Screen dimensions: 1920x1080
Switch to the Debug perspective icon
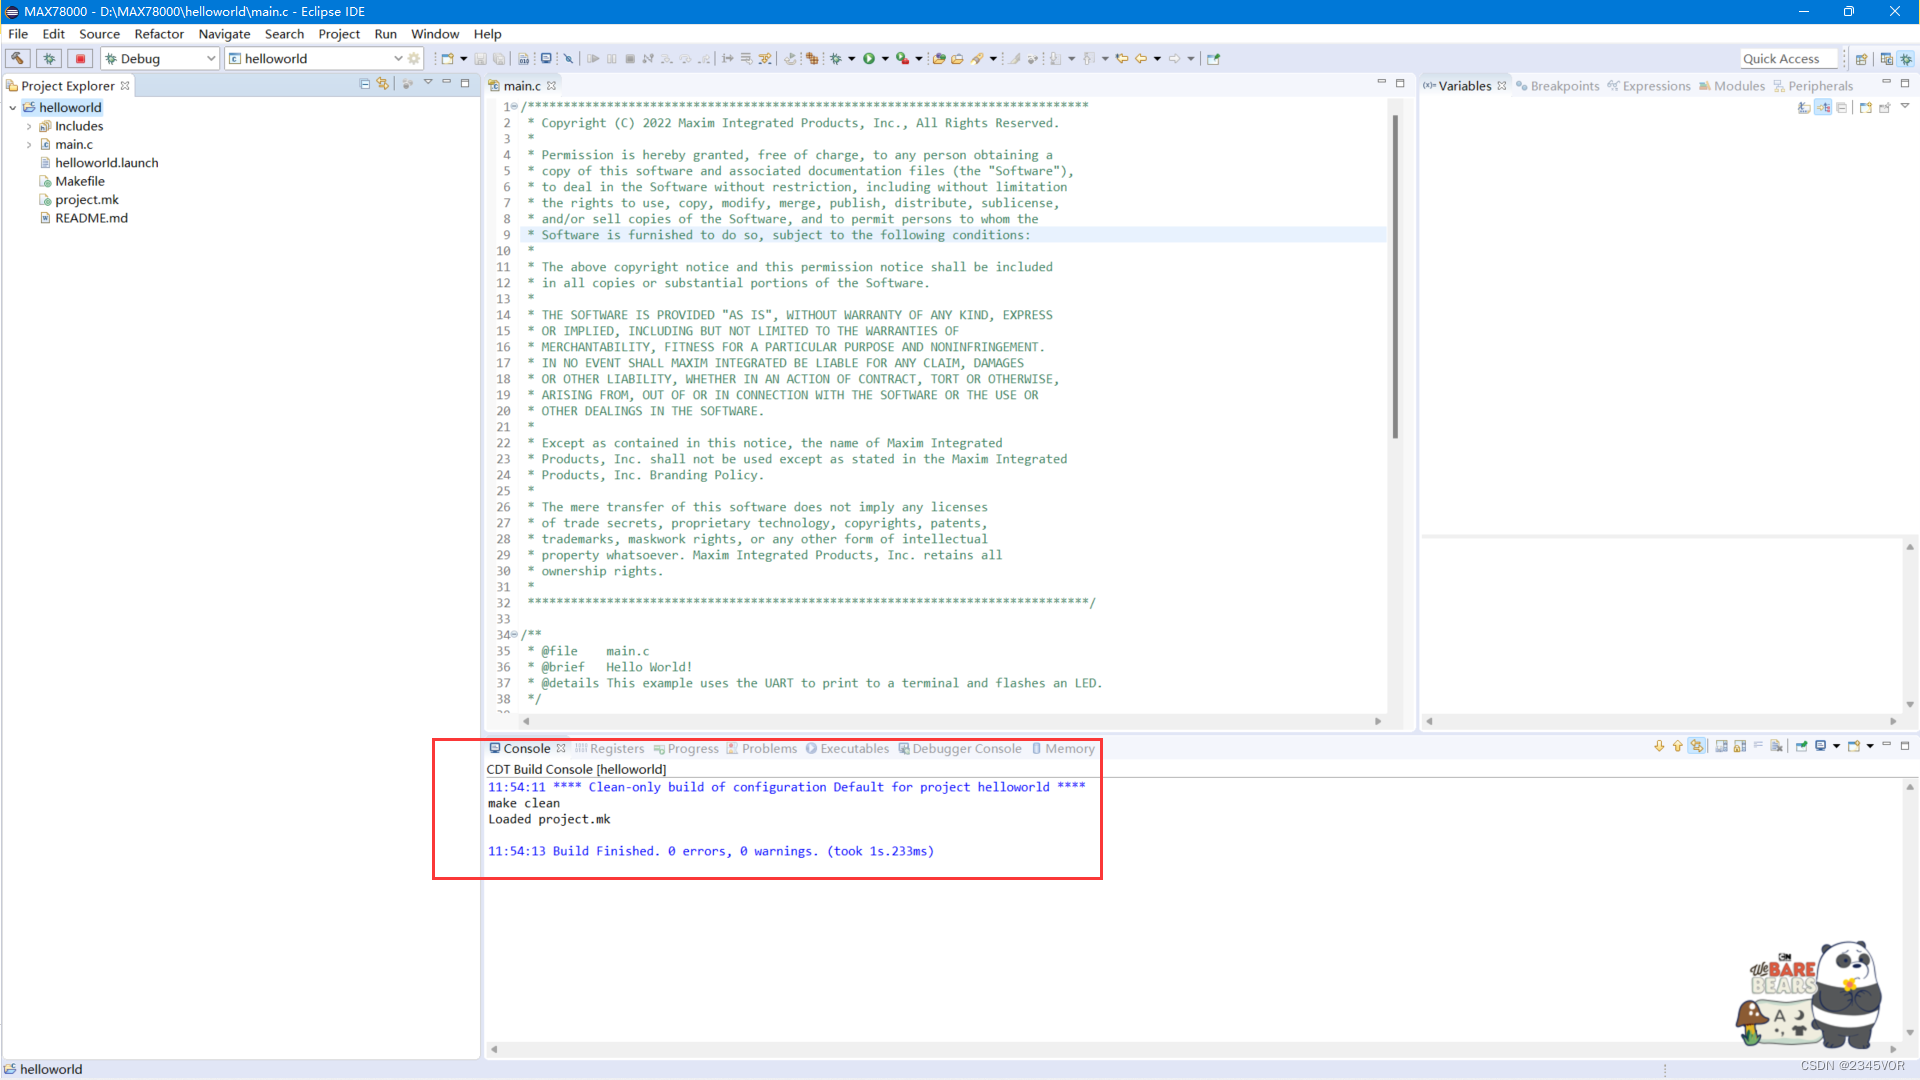[x=1906, y=58]
